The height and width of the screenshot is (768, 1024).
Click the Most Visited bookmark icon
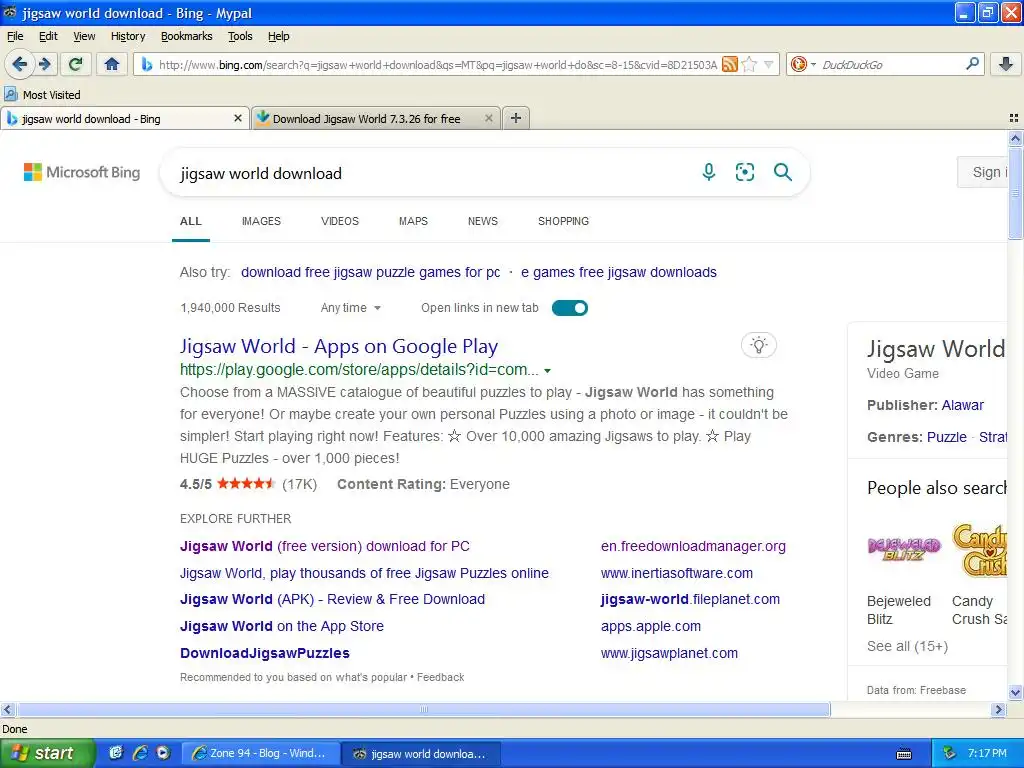[x=10, y=94]
